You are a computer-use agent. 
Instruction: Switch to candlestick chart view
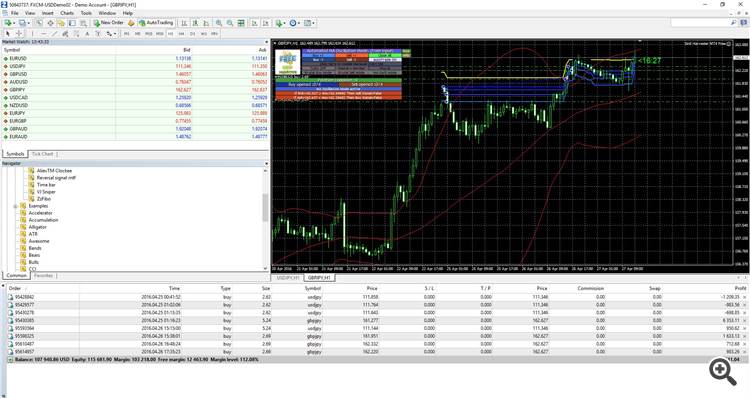click(195, 23)
